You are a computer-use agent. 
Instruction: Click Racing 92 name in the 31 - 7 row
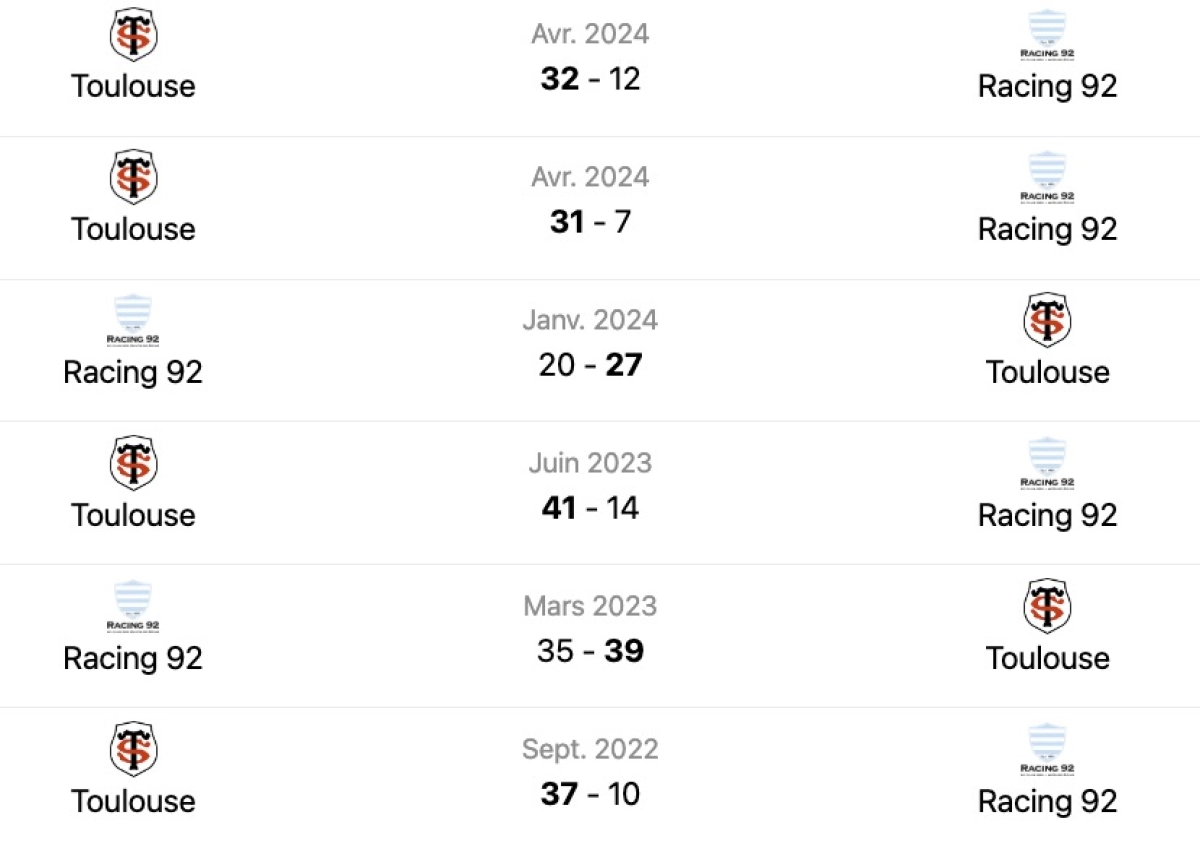pos(1047,229)
